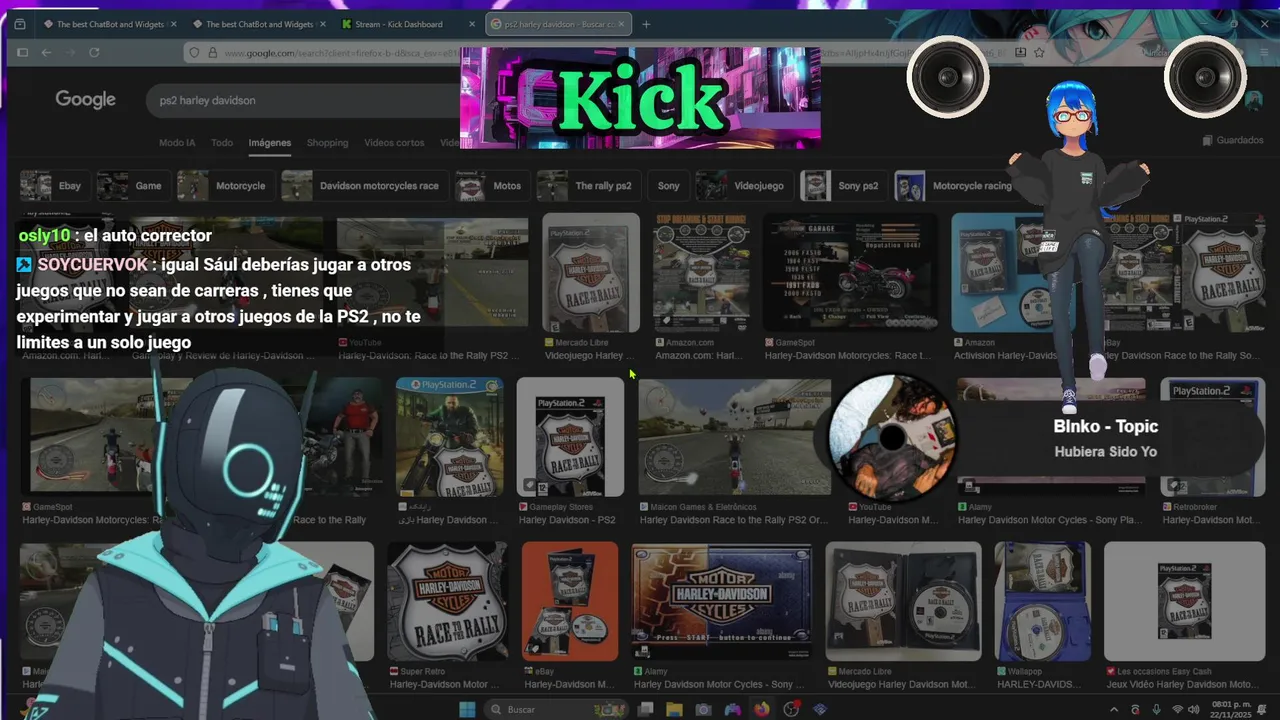Open Mercado Libre open case result
The height and width of the screenshot is (720, 1280).
coord(904,601)
